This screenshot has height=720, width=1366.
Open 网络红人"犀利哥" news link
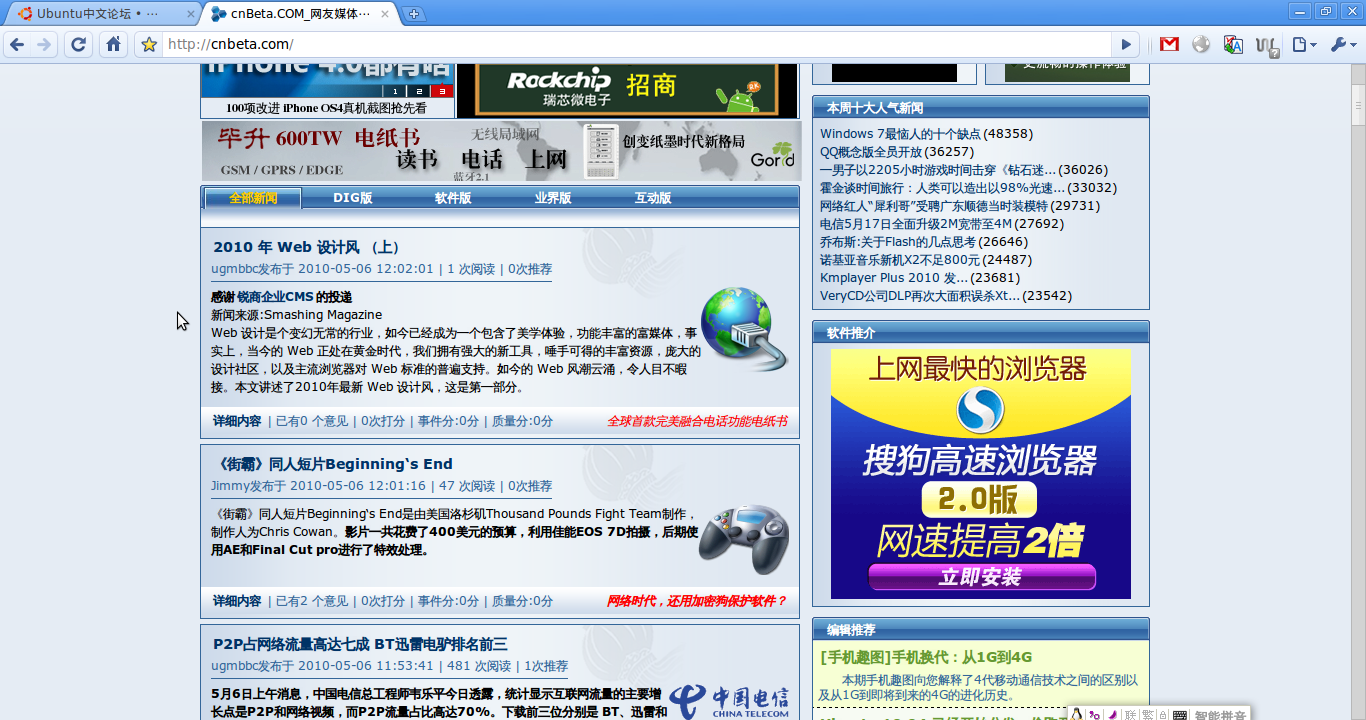(934, 206)
